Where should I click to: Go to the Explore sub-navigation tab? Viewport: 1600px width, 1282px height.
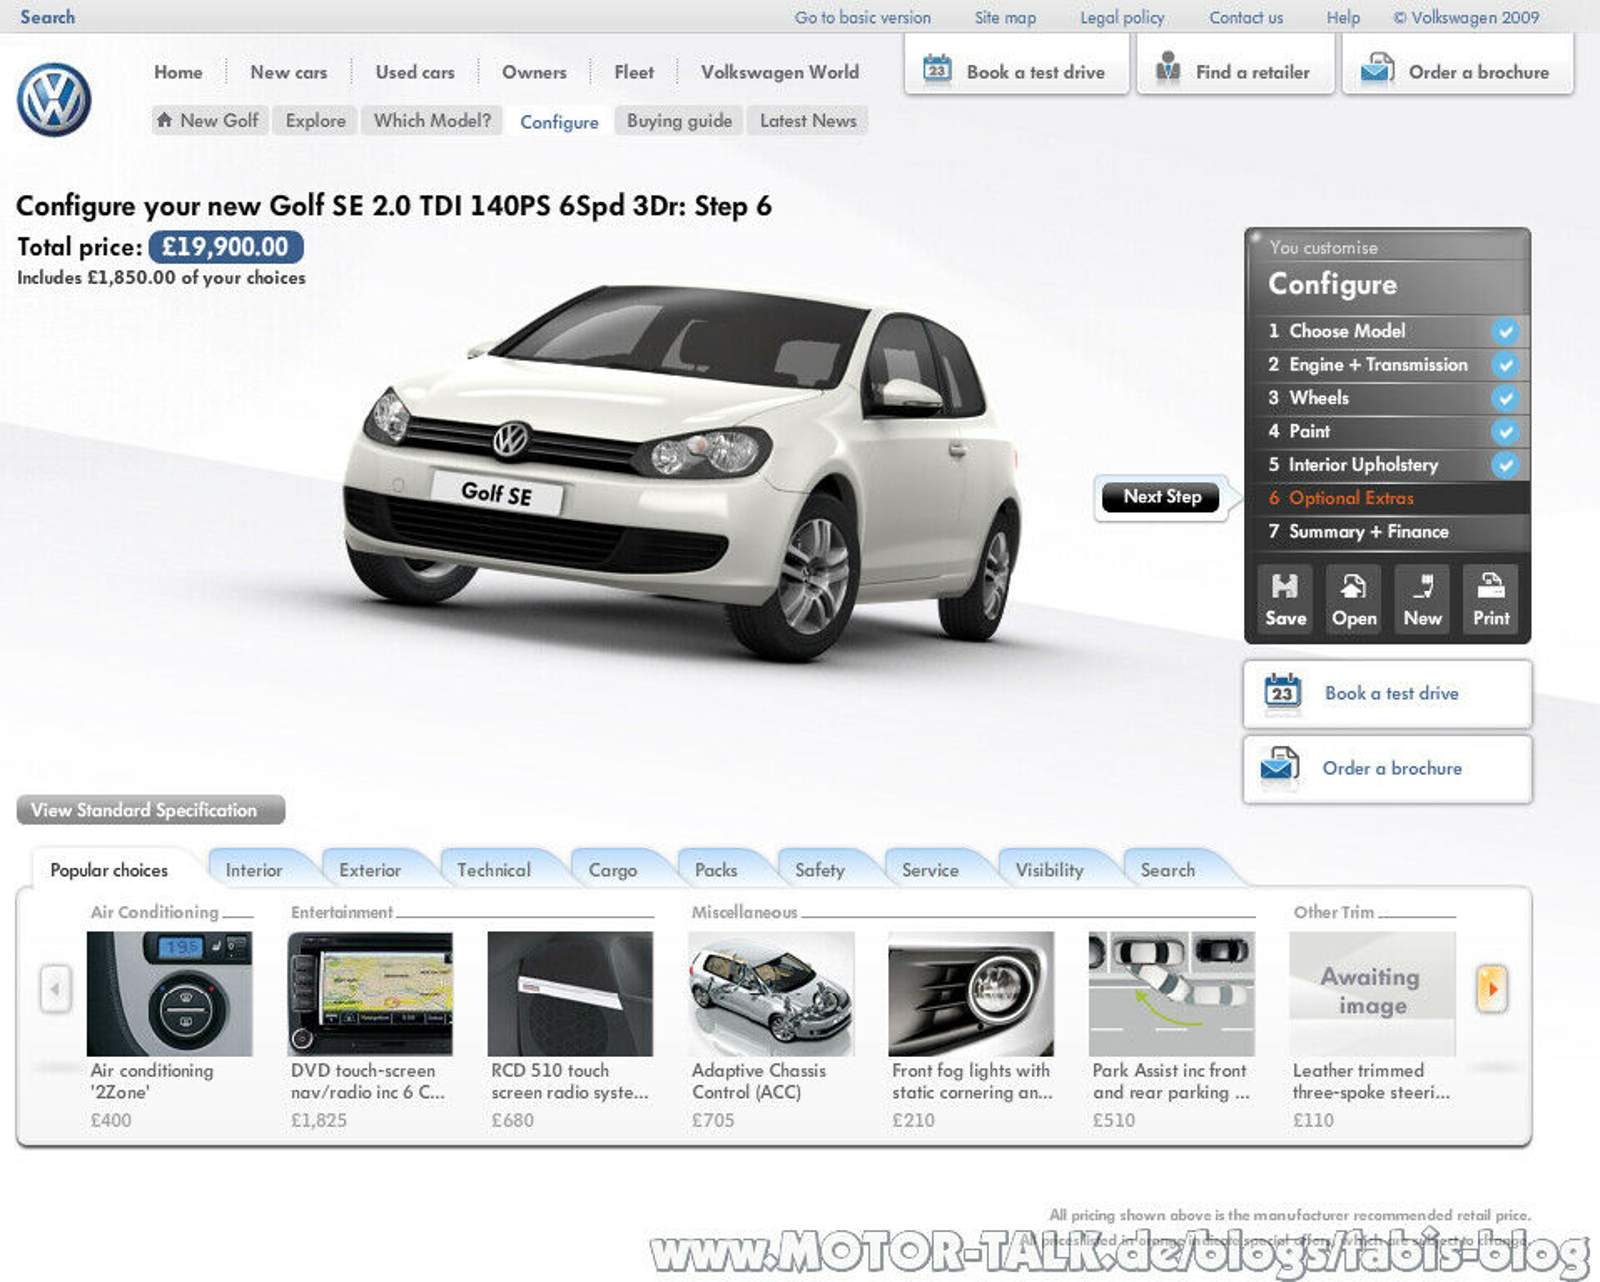[x=315, y=120]
